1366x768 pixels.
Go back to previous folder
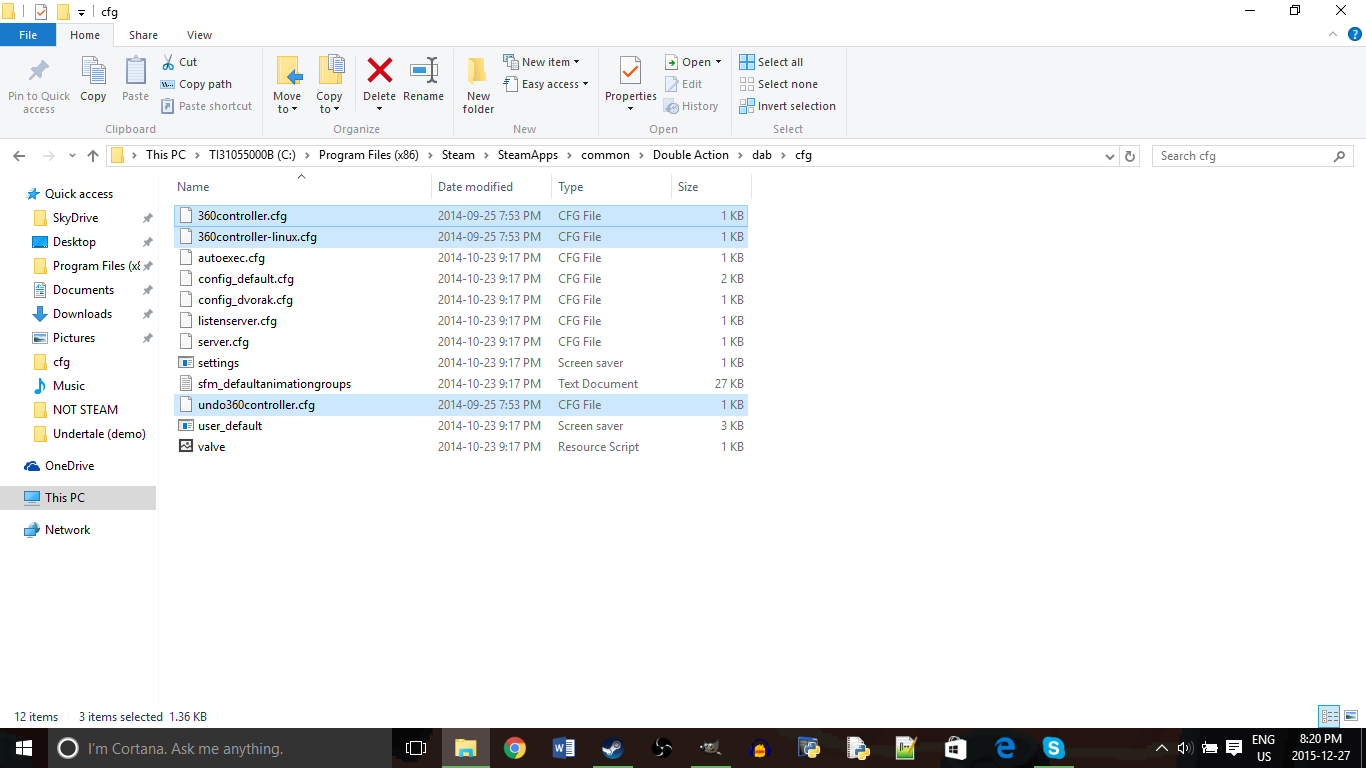19,156
